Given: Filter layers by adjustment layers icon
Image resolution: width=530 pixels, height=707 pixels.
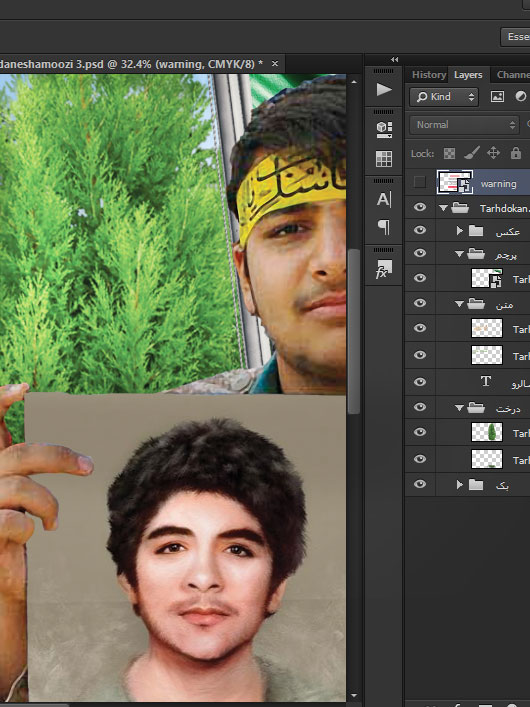Looking at the screenshot, I should click(x=521, y=96).
